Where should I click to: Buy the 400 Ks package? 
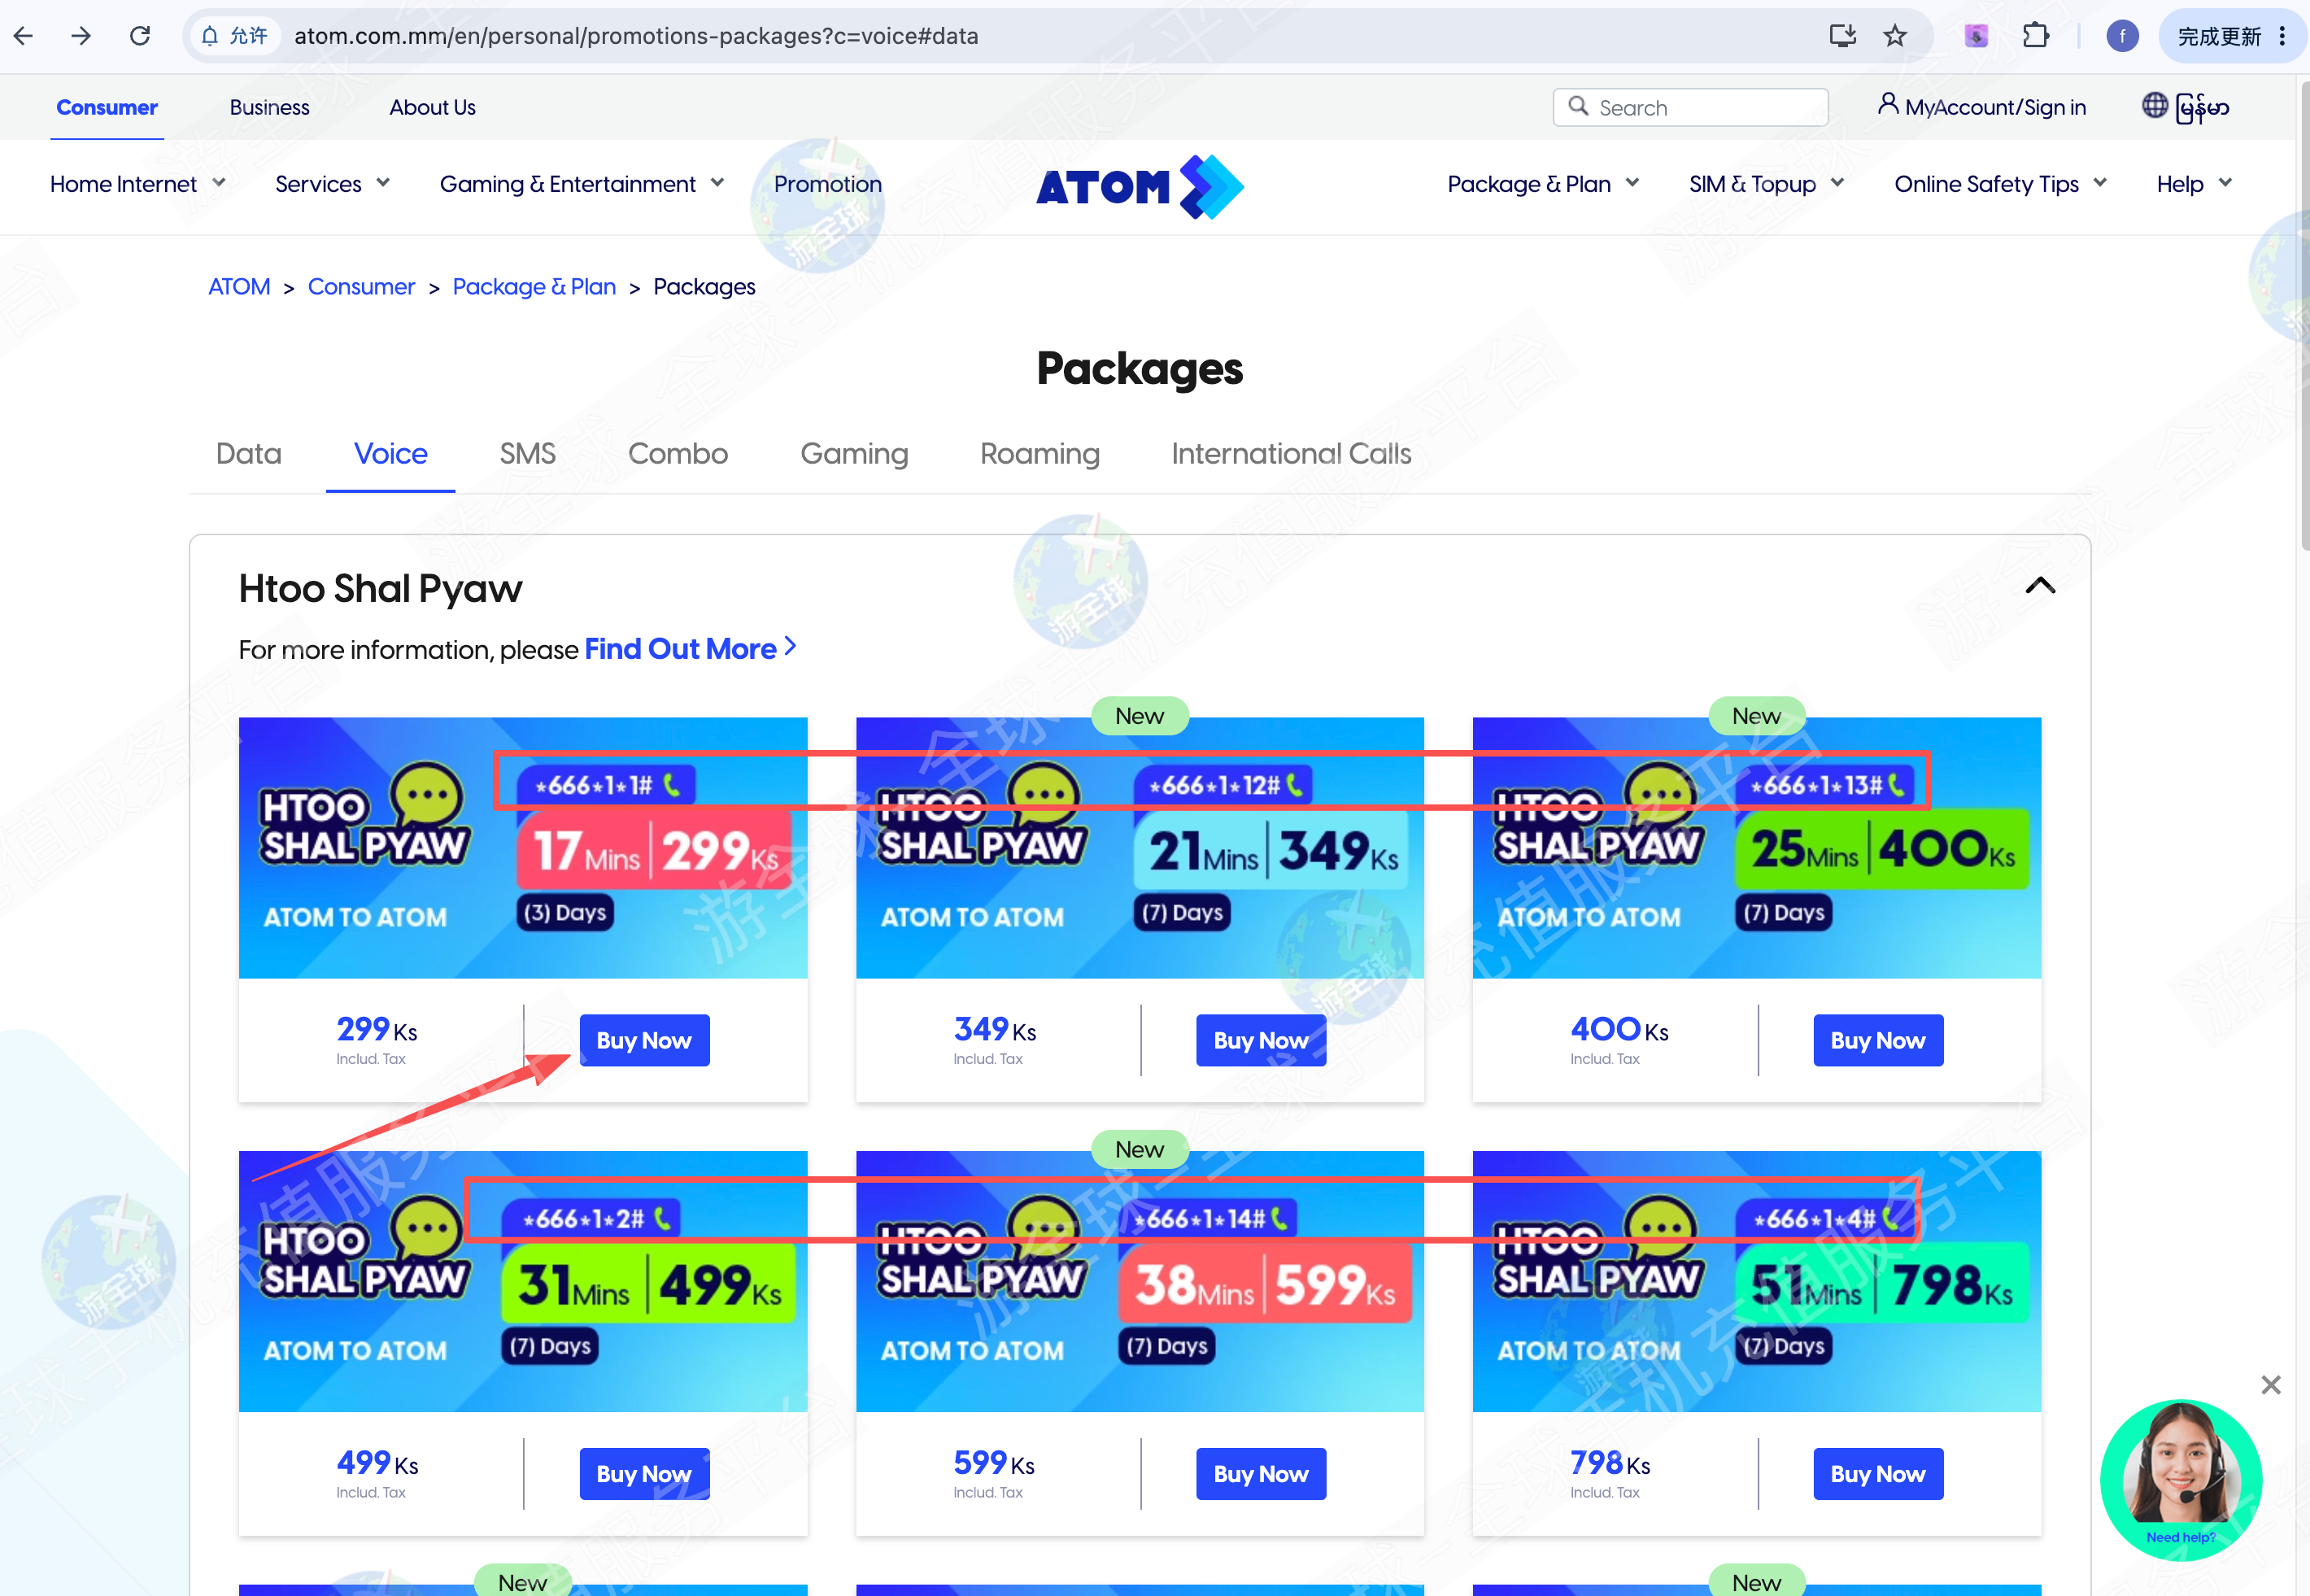[1878, 1041]
